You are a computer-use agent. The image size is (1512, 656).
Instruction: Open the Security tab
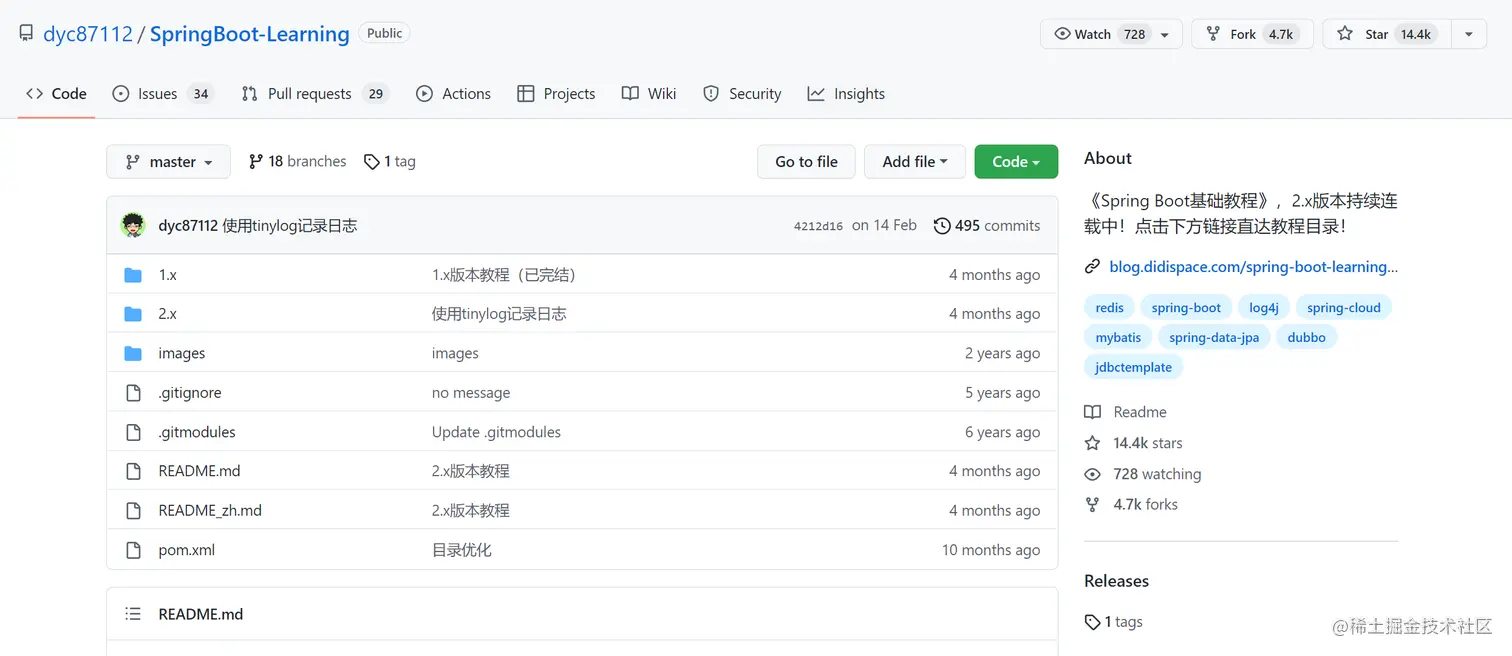coord(742,93)
